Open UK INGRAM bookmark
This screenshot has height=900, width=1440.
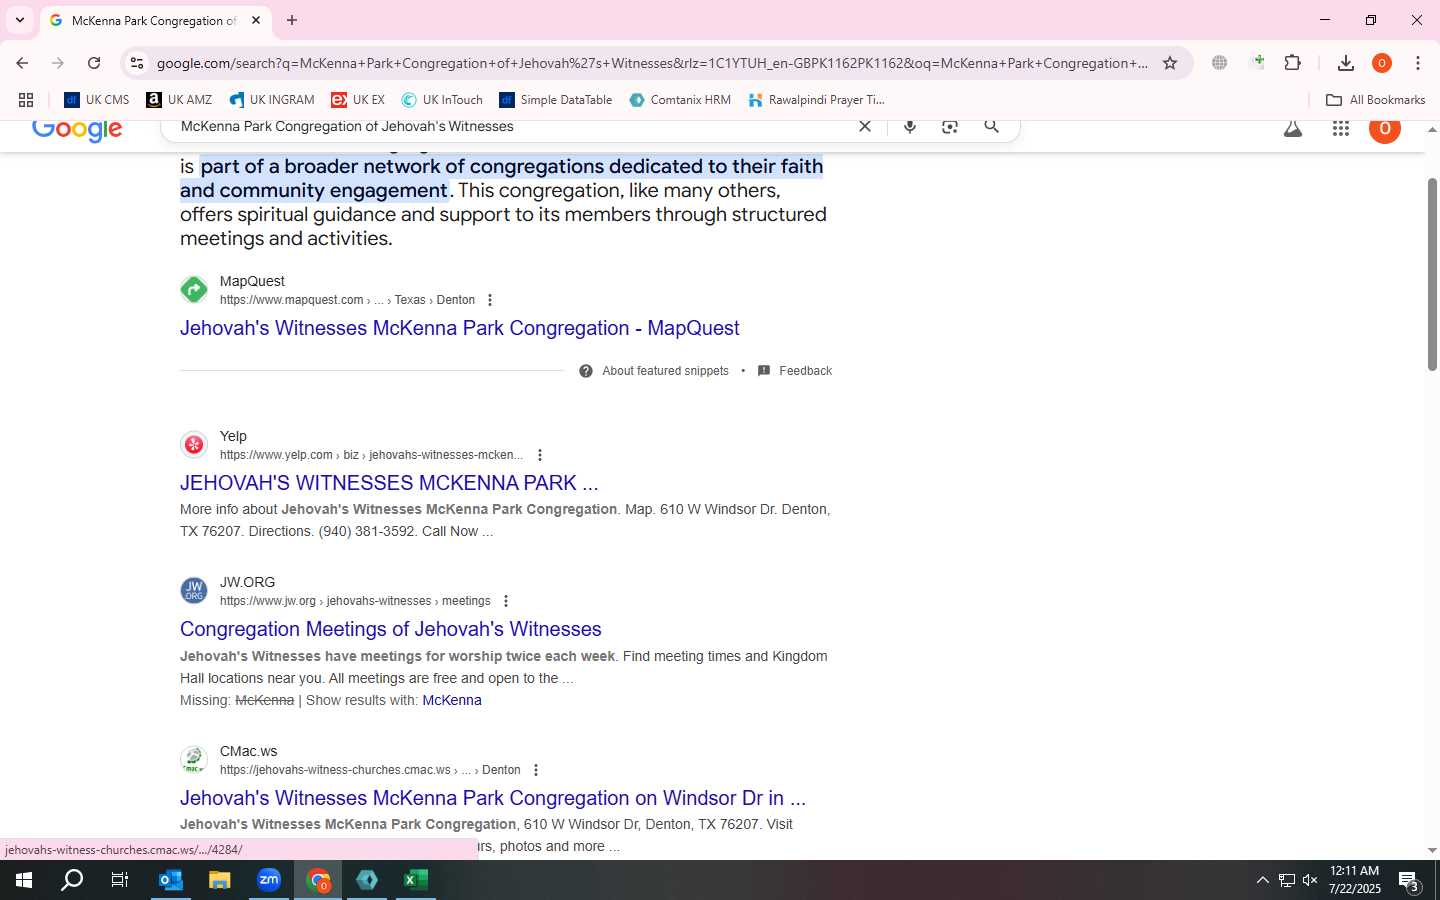click(x=272, y=100)
